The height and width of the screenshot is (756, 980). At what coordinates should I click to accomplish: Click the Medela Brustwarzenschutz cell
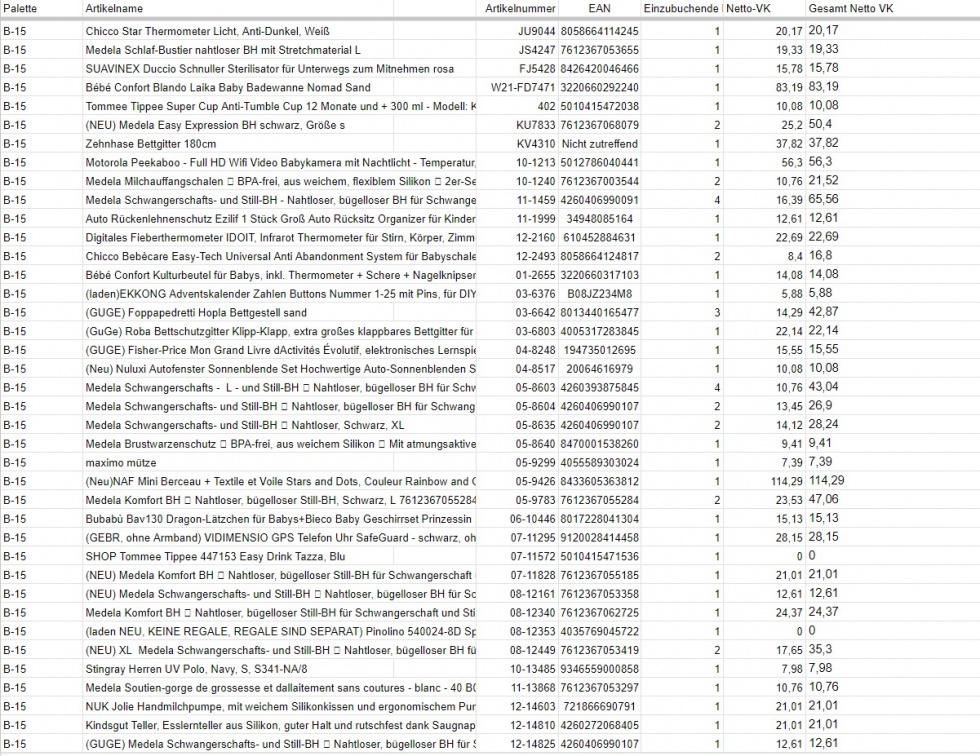(281, 444)
